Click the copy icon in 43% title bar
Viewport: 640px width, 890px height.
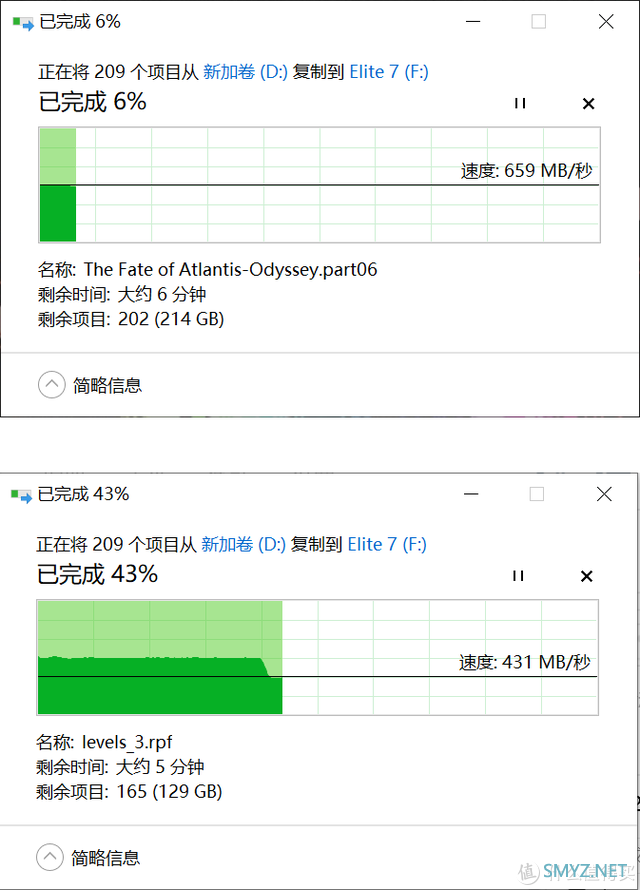22,496
